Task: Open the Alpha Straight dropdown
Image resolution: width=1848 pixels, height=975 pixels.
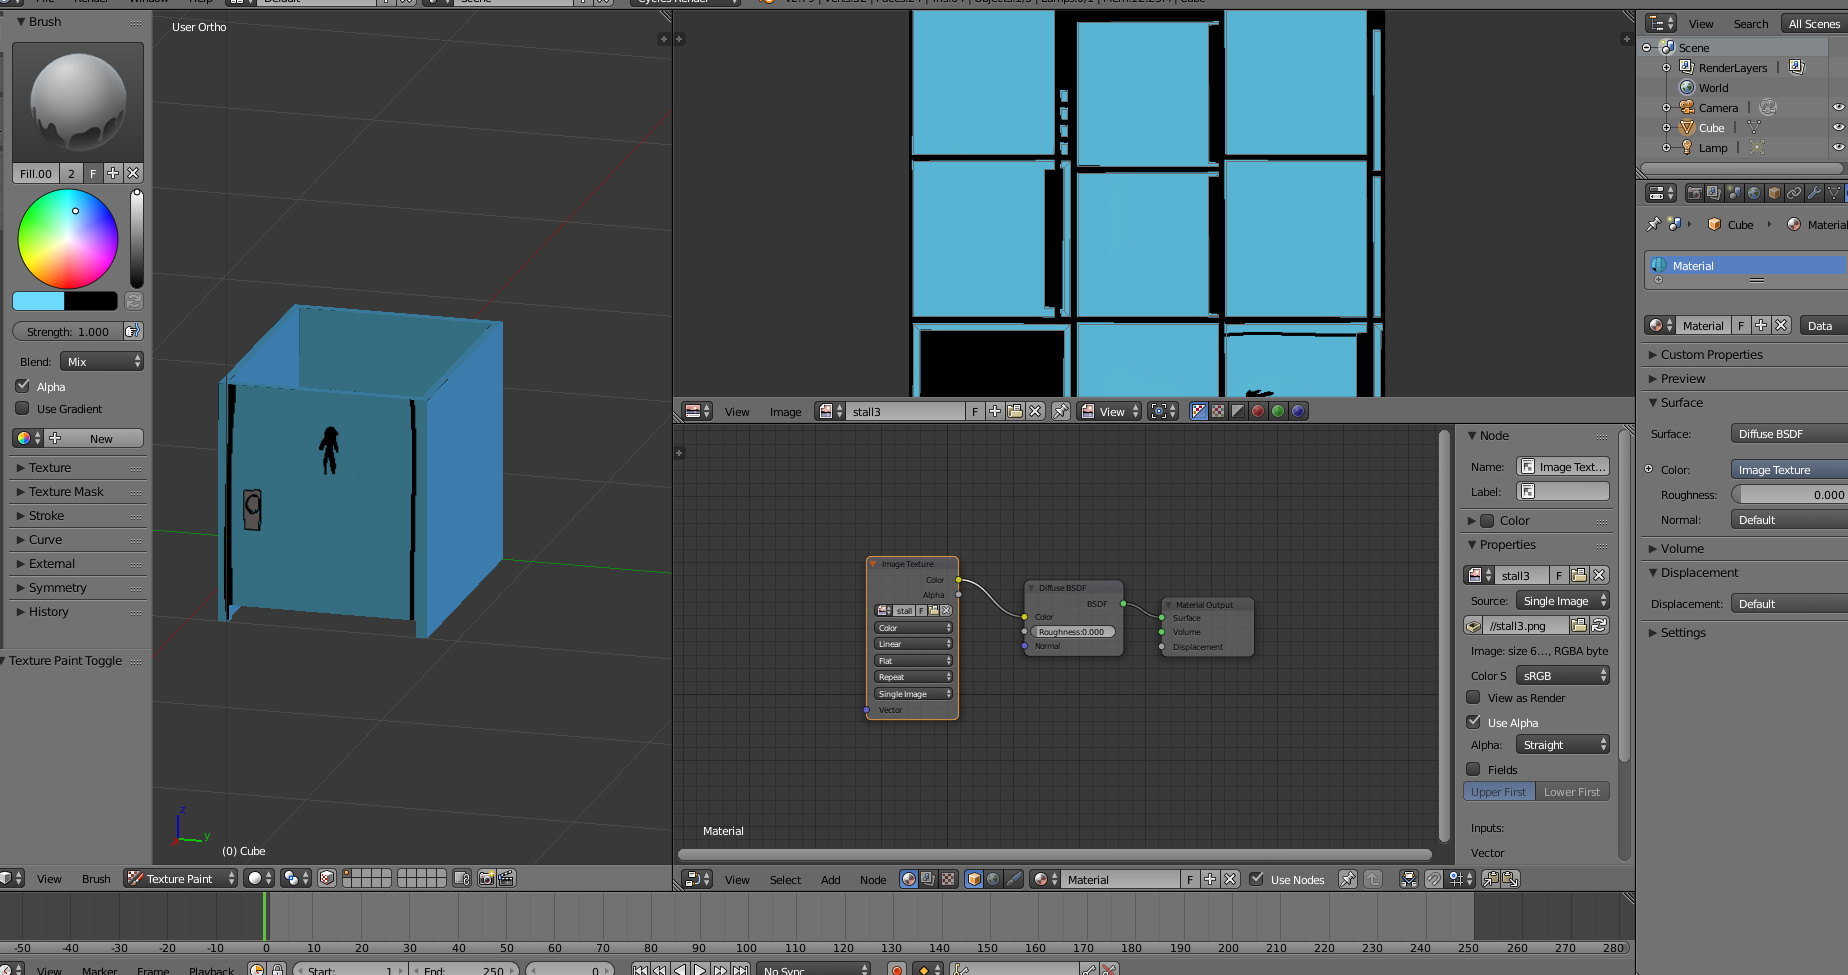Action: pos(1563,744)
